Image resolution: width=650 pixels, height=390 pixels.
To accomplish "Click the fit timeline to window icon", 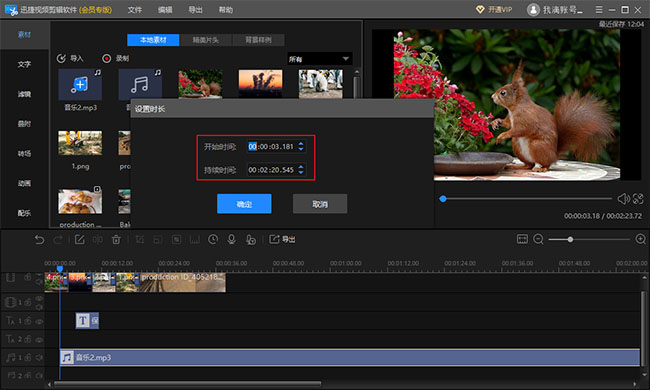I will (x=522, y=239).
